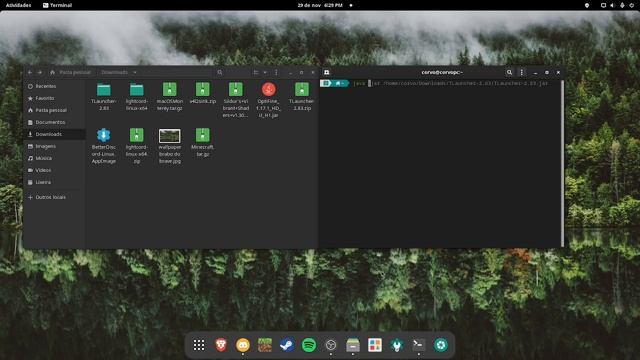Open the show applications grid in dock
The image size is (640, 360).
point(199,345)
